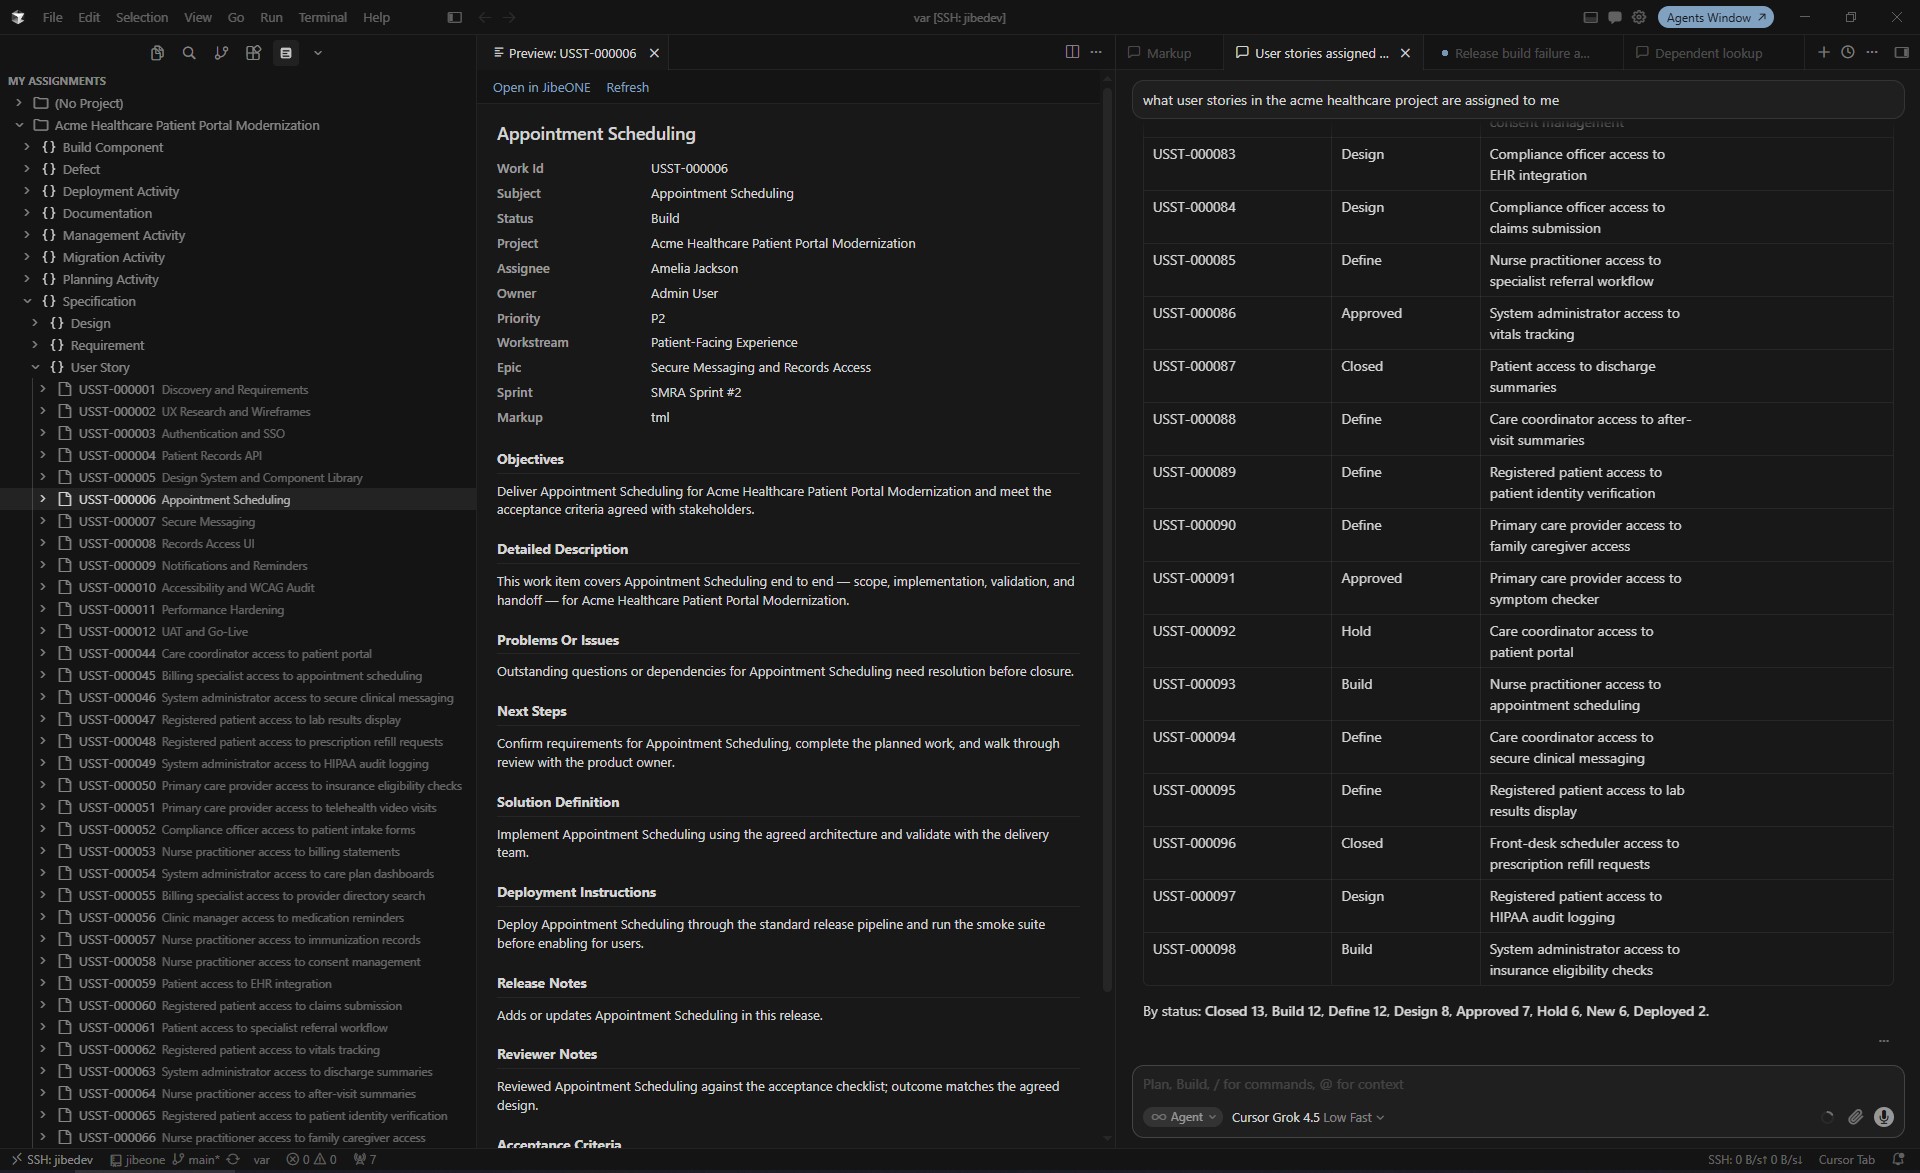Open the File menu
1920x1173 pixels.
52,17
